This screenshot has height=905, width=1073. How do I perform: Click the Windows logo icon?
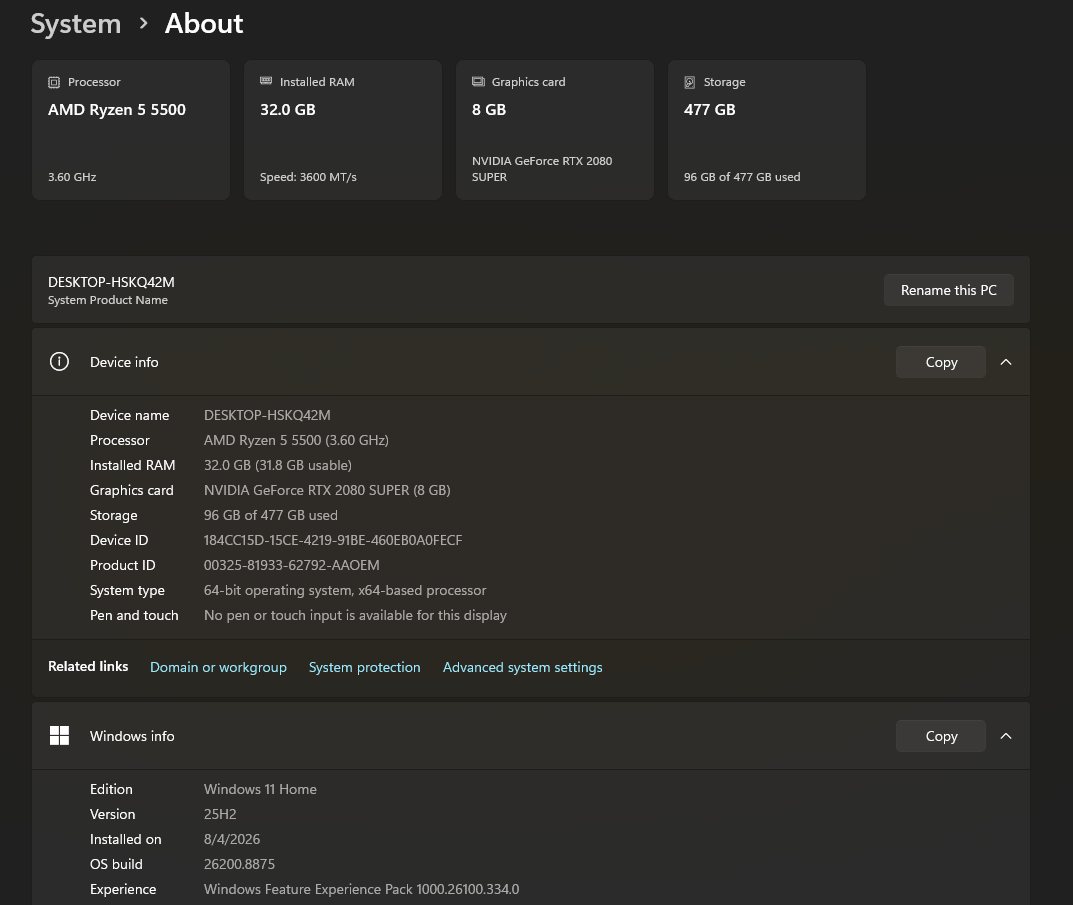60,736
